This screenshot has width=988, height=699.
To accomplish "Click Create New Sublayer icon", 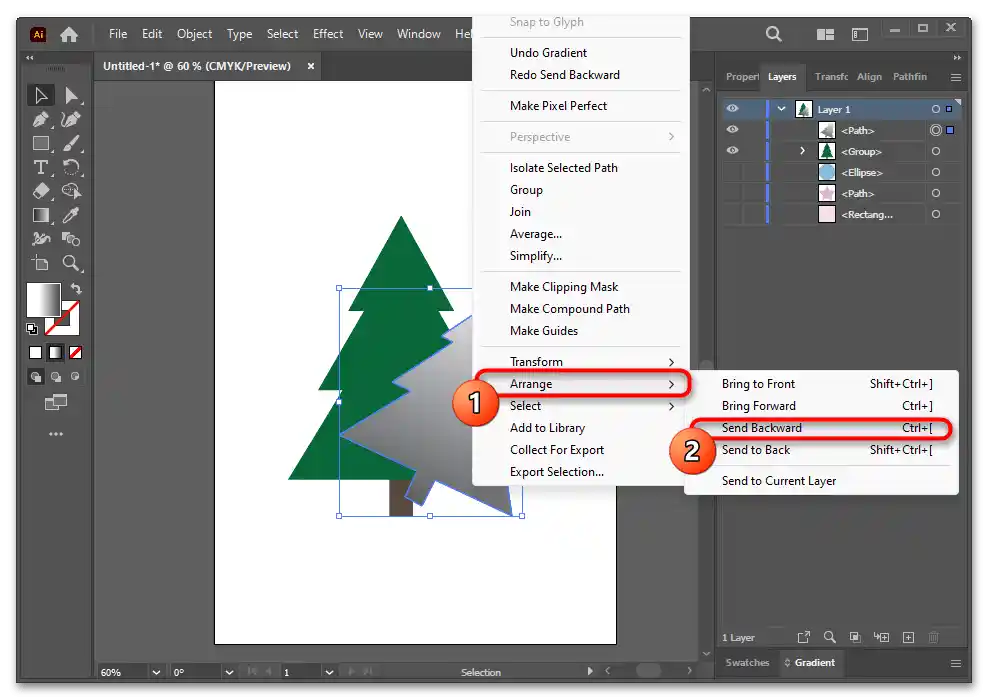I will point(882,637).
